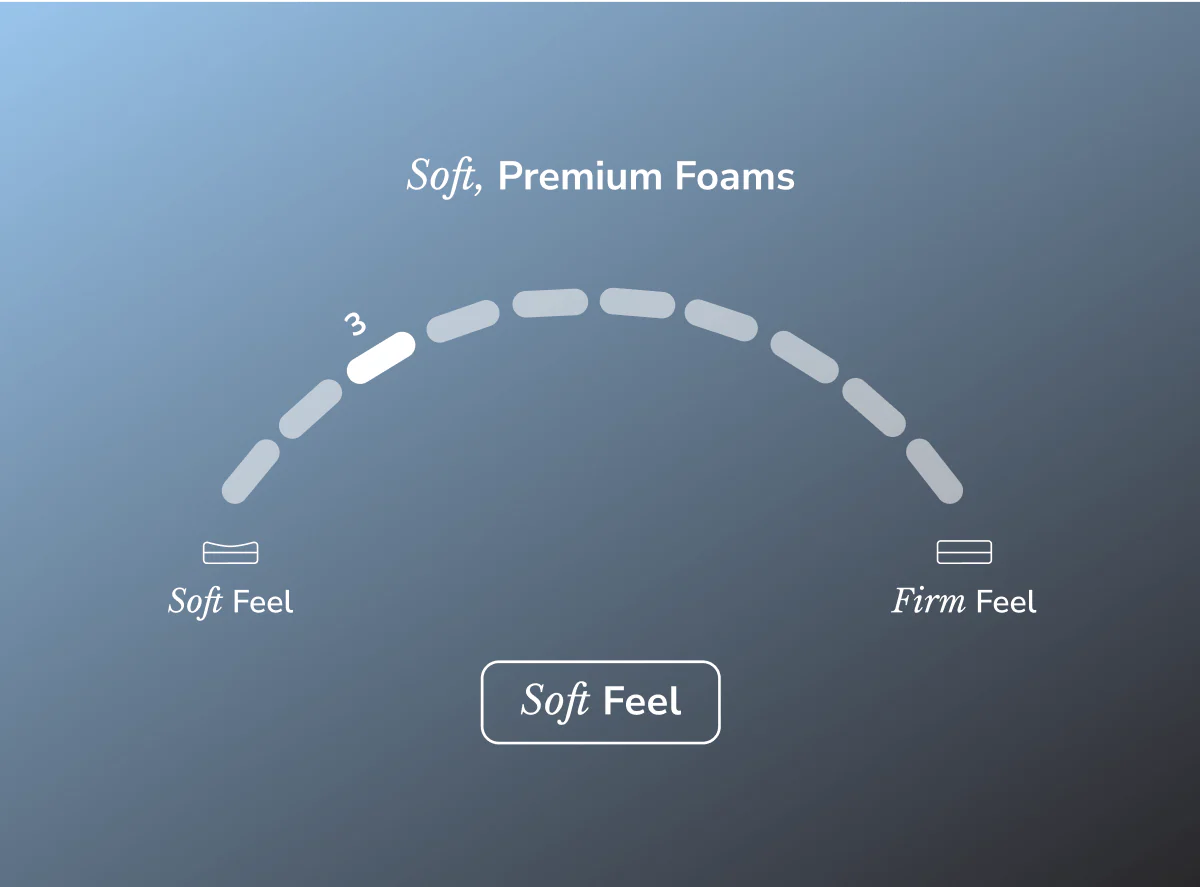This screenshot has width=1200, height=887.
Task: Click the number 3 above the gauge
Action: click(355, 324)
